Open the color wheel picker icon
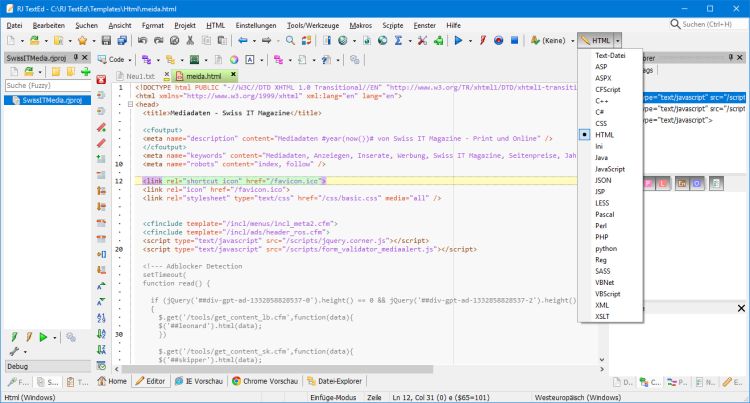The height and width of the screenshot is (403, 750). [x=232, y=60]
